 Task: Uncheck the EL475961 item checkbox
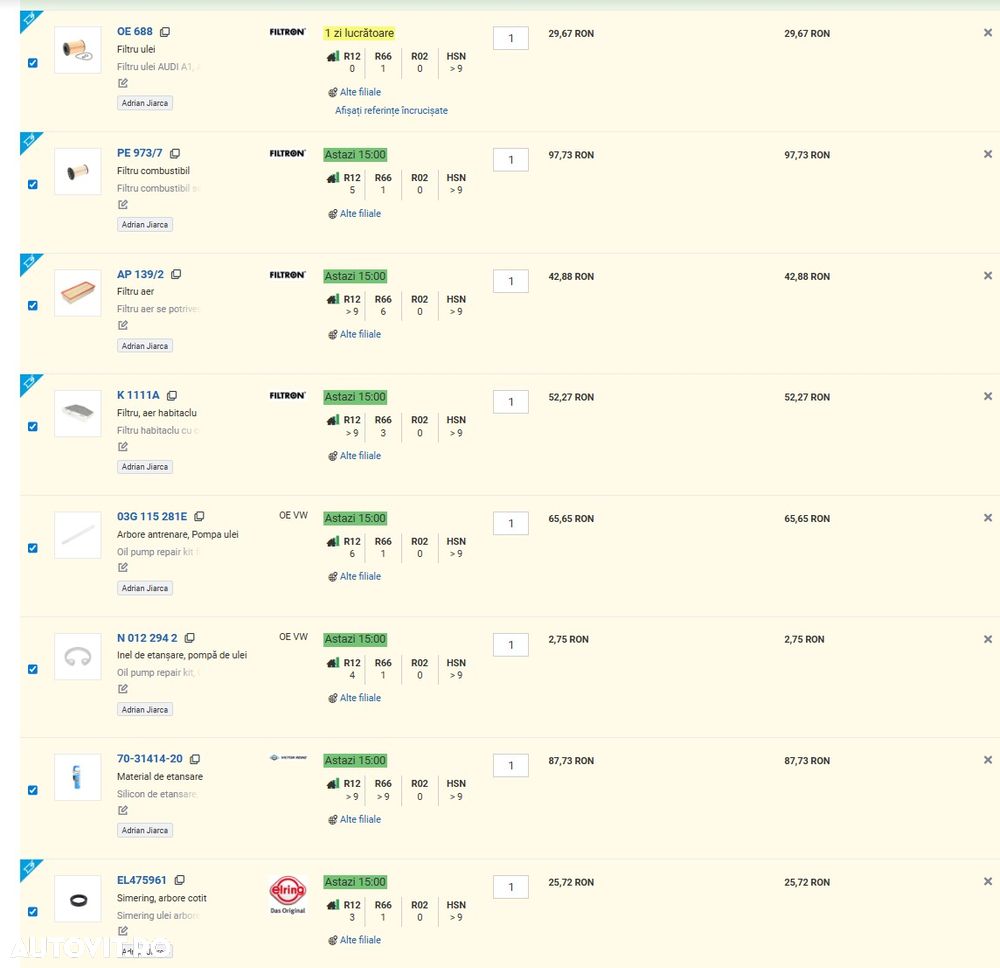33,911
